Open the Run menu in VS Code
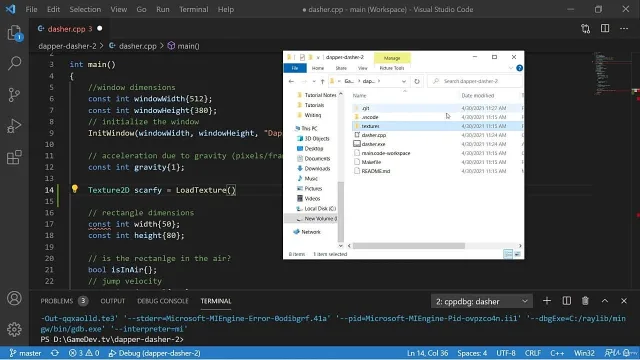This screenshot has height=360, width=640. pos(162,9)
